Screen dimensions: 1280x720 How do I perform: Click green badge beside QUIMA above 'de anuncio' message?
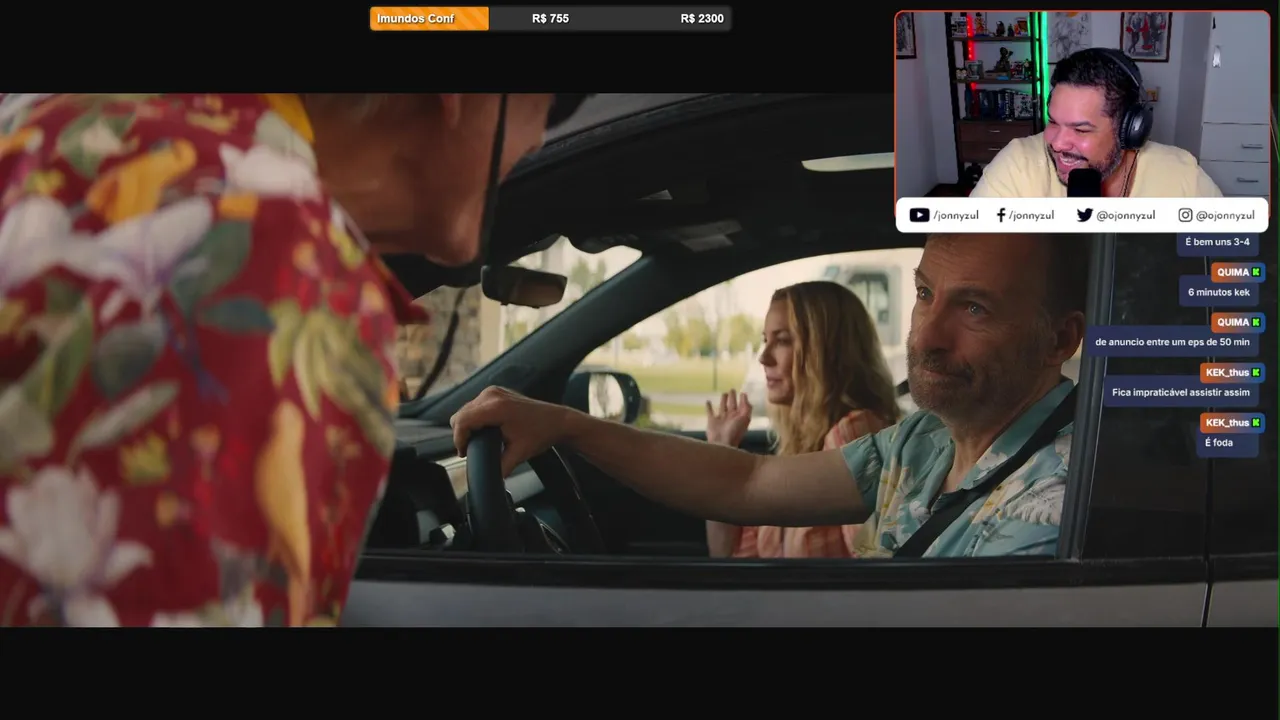pyautogui.click(x=1256, y=322)
